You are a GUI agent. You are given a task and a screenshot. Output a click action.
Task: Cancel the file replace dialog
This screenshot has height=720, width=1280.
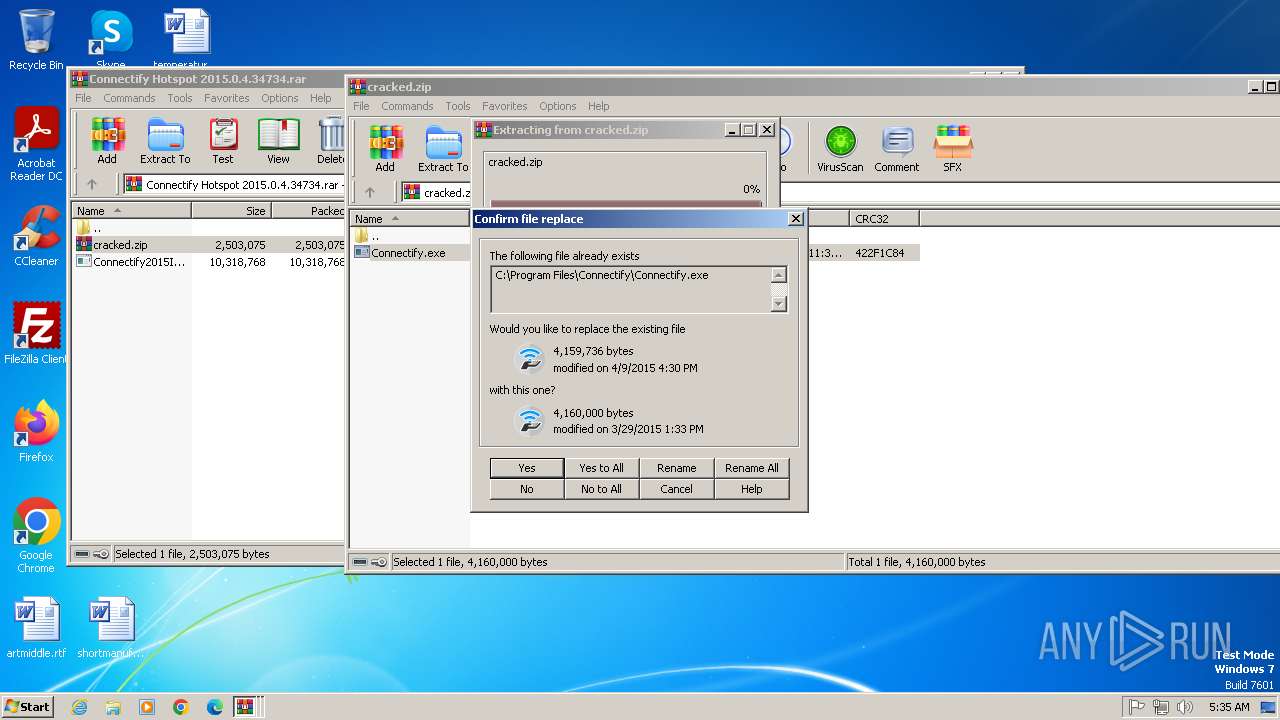click(676, 489)
